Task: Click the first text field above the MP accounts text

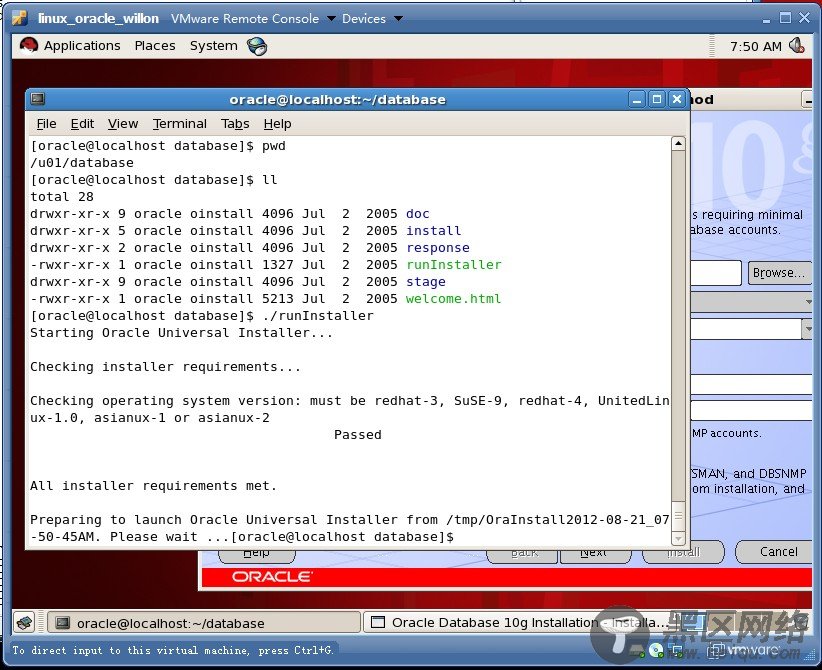Action: click(x=752, y=384)
